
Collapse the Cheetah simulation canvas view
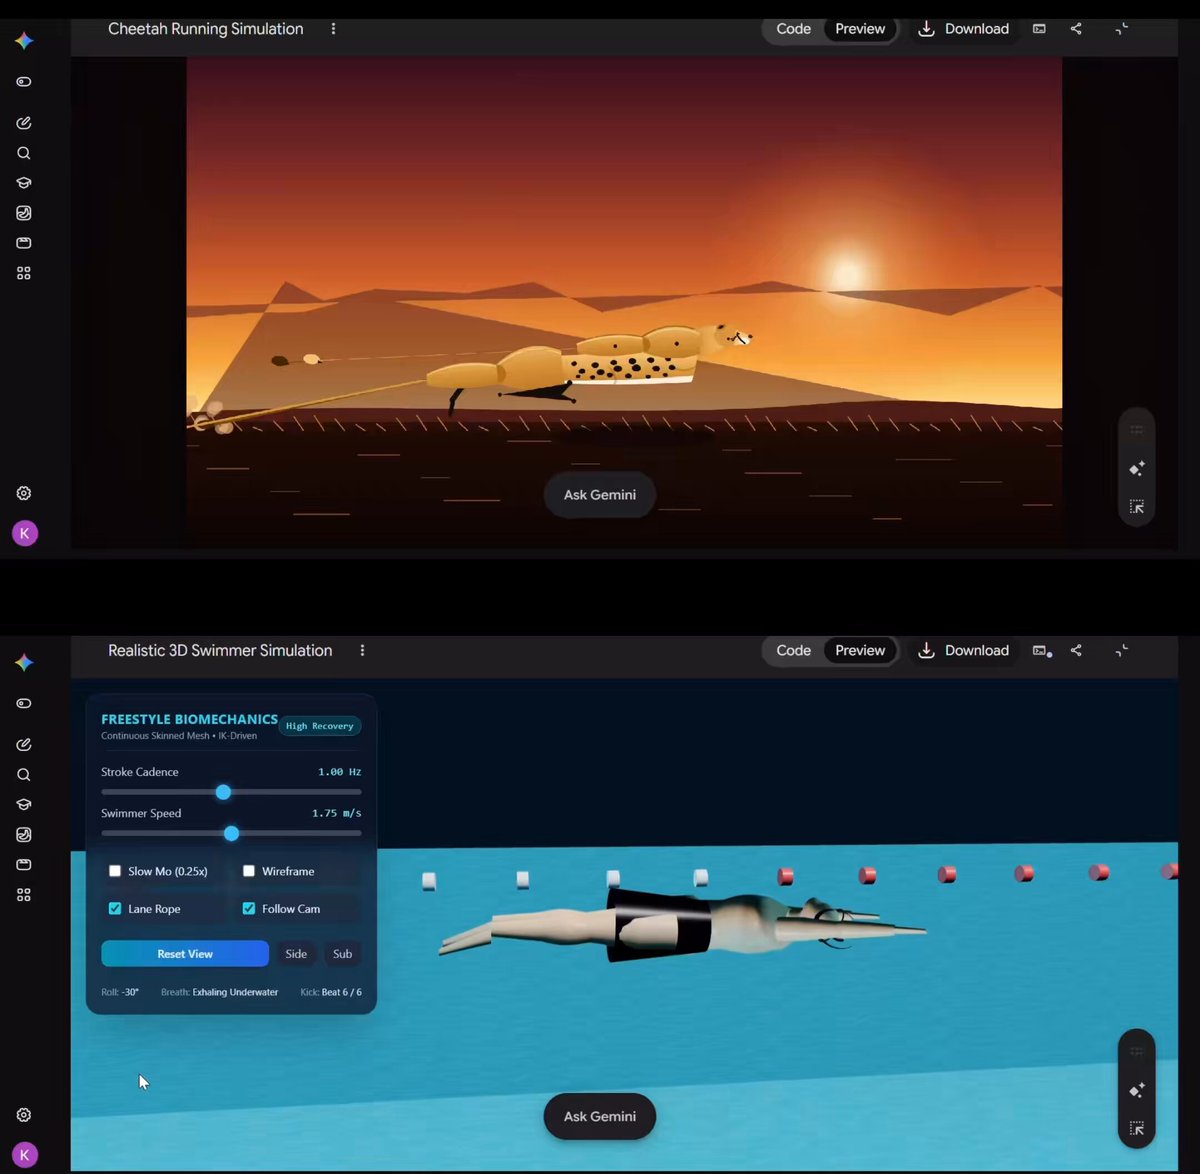[1122, 29]
